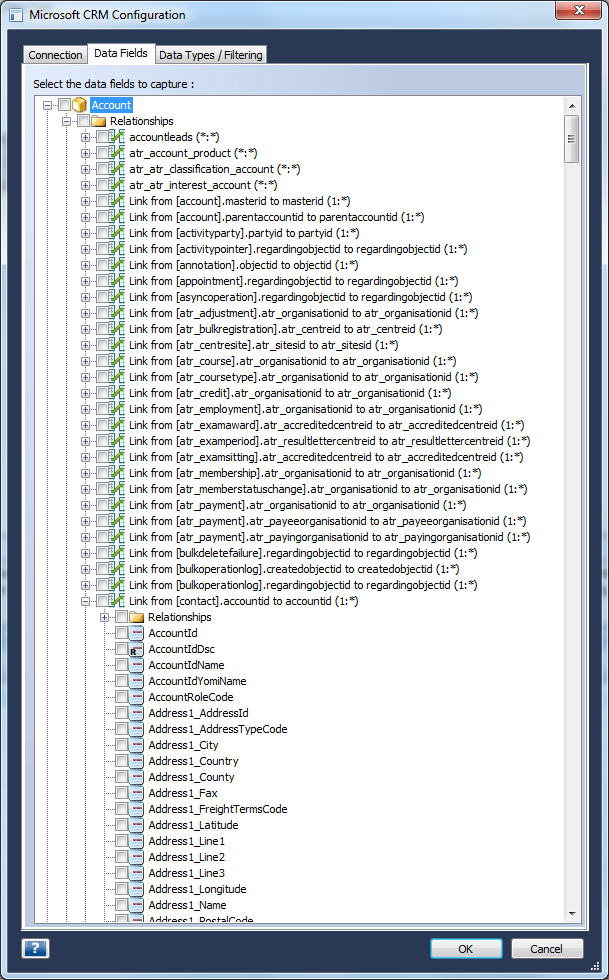
Task: Click the Cancel button
Action: point(546,948)
